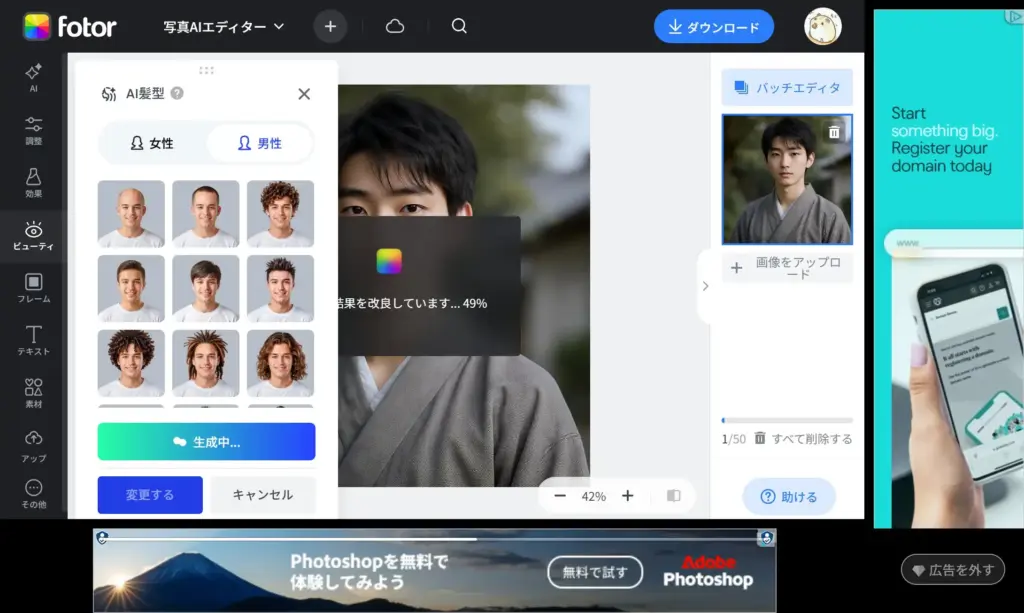Choose the dreadlocks hairstyle thumbnail

click(206, 363)
